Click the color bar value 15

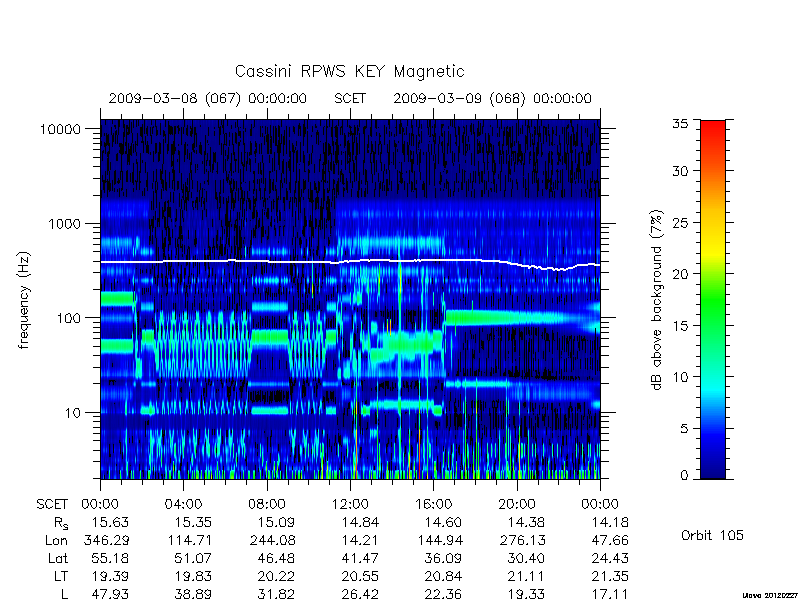pos(680,325)
